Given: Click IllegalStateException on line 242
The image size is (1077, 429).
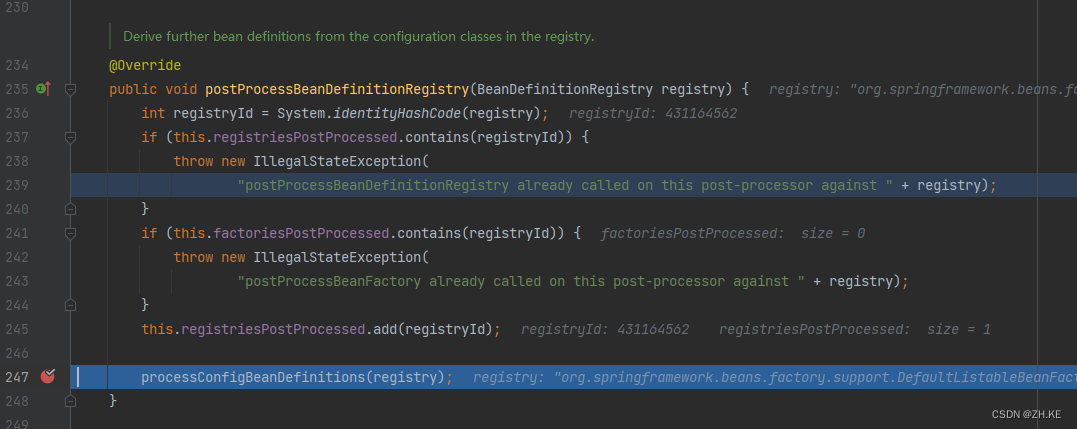Looking at the screenshot, I should pos(337,257).
